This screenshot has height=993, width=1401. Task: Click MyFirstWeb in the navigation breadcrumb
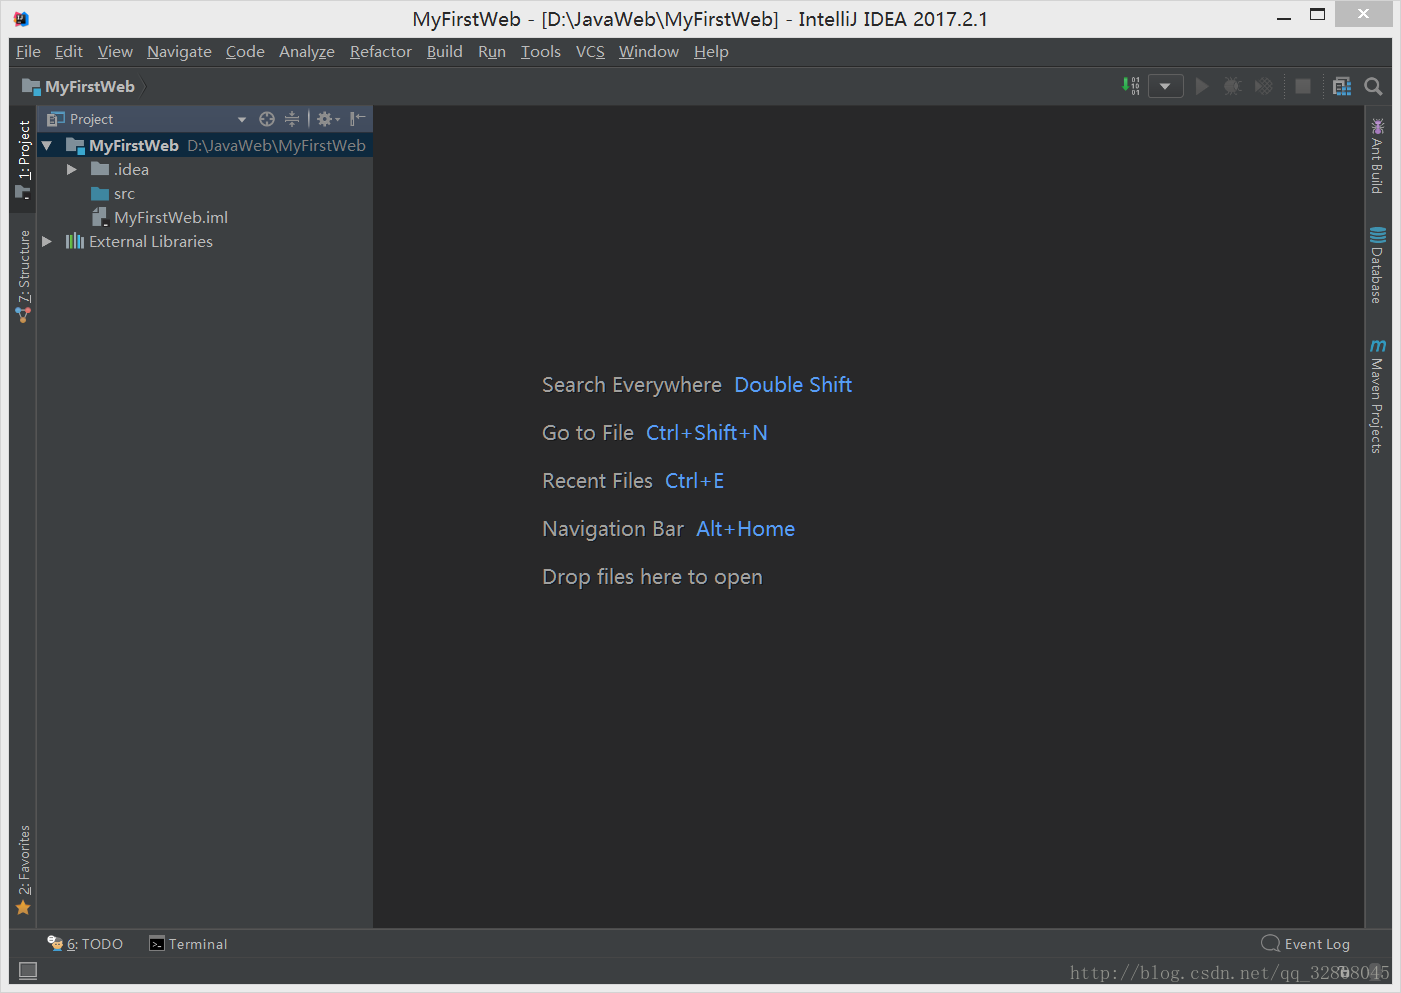(x=79, y=86)
